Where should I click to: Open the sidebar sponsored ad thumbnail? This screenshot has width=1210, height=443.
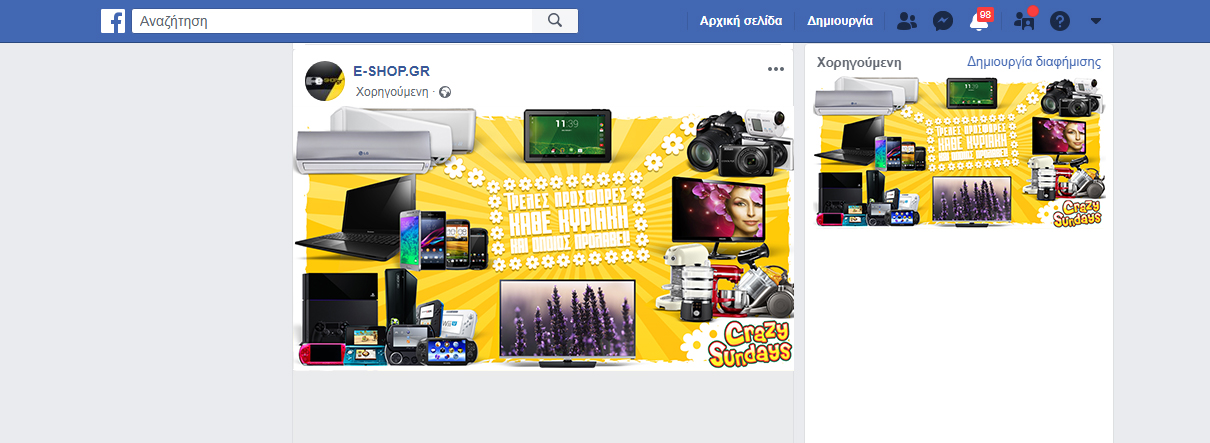959,153
